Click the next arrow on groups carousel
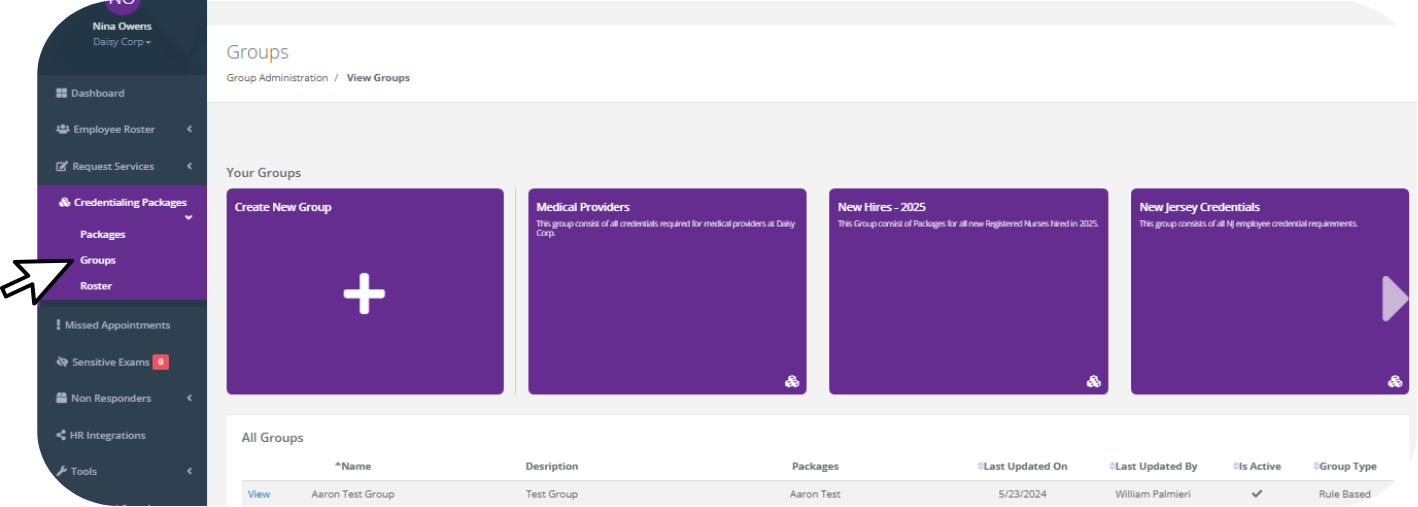 (x=1395, y=299)
